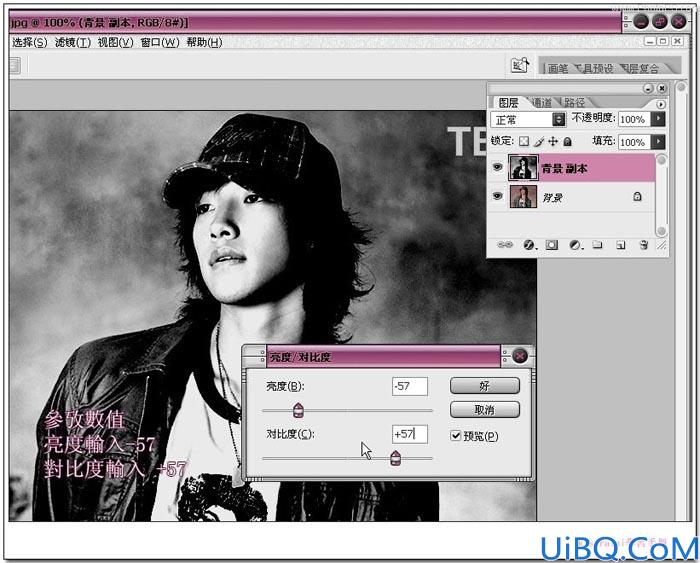The height and width of the screenshot is (563, 700).
Task: Collapse the Layers panel with minimize button
Action: coord(648,88)
